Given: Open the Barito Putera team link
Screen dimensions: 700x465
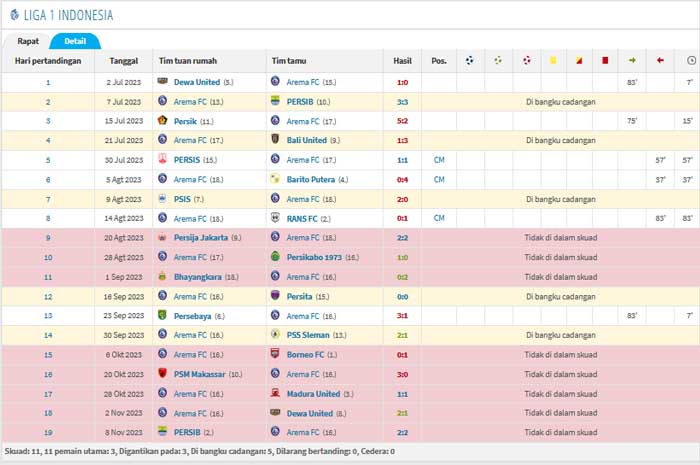Looking at the screenshot, I should (311, 179).
